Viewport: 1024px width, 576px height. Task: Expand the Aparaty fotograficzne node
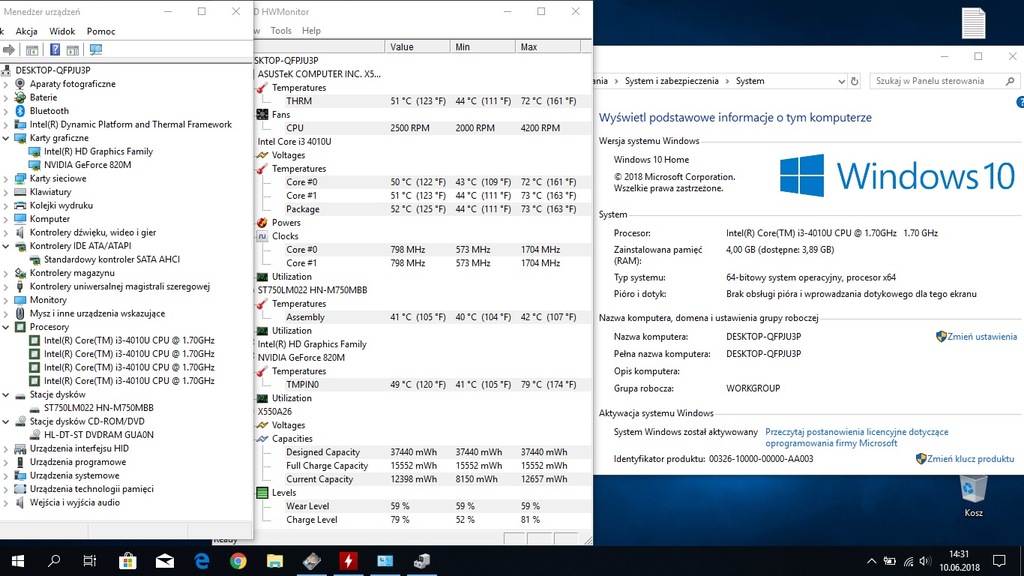pos(6,84)
